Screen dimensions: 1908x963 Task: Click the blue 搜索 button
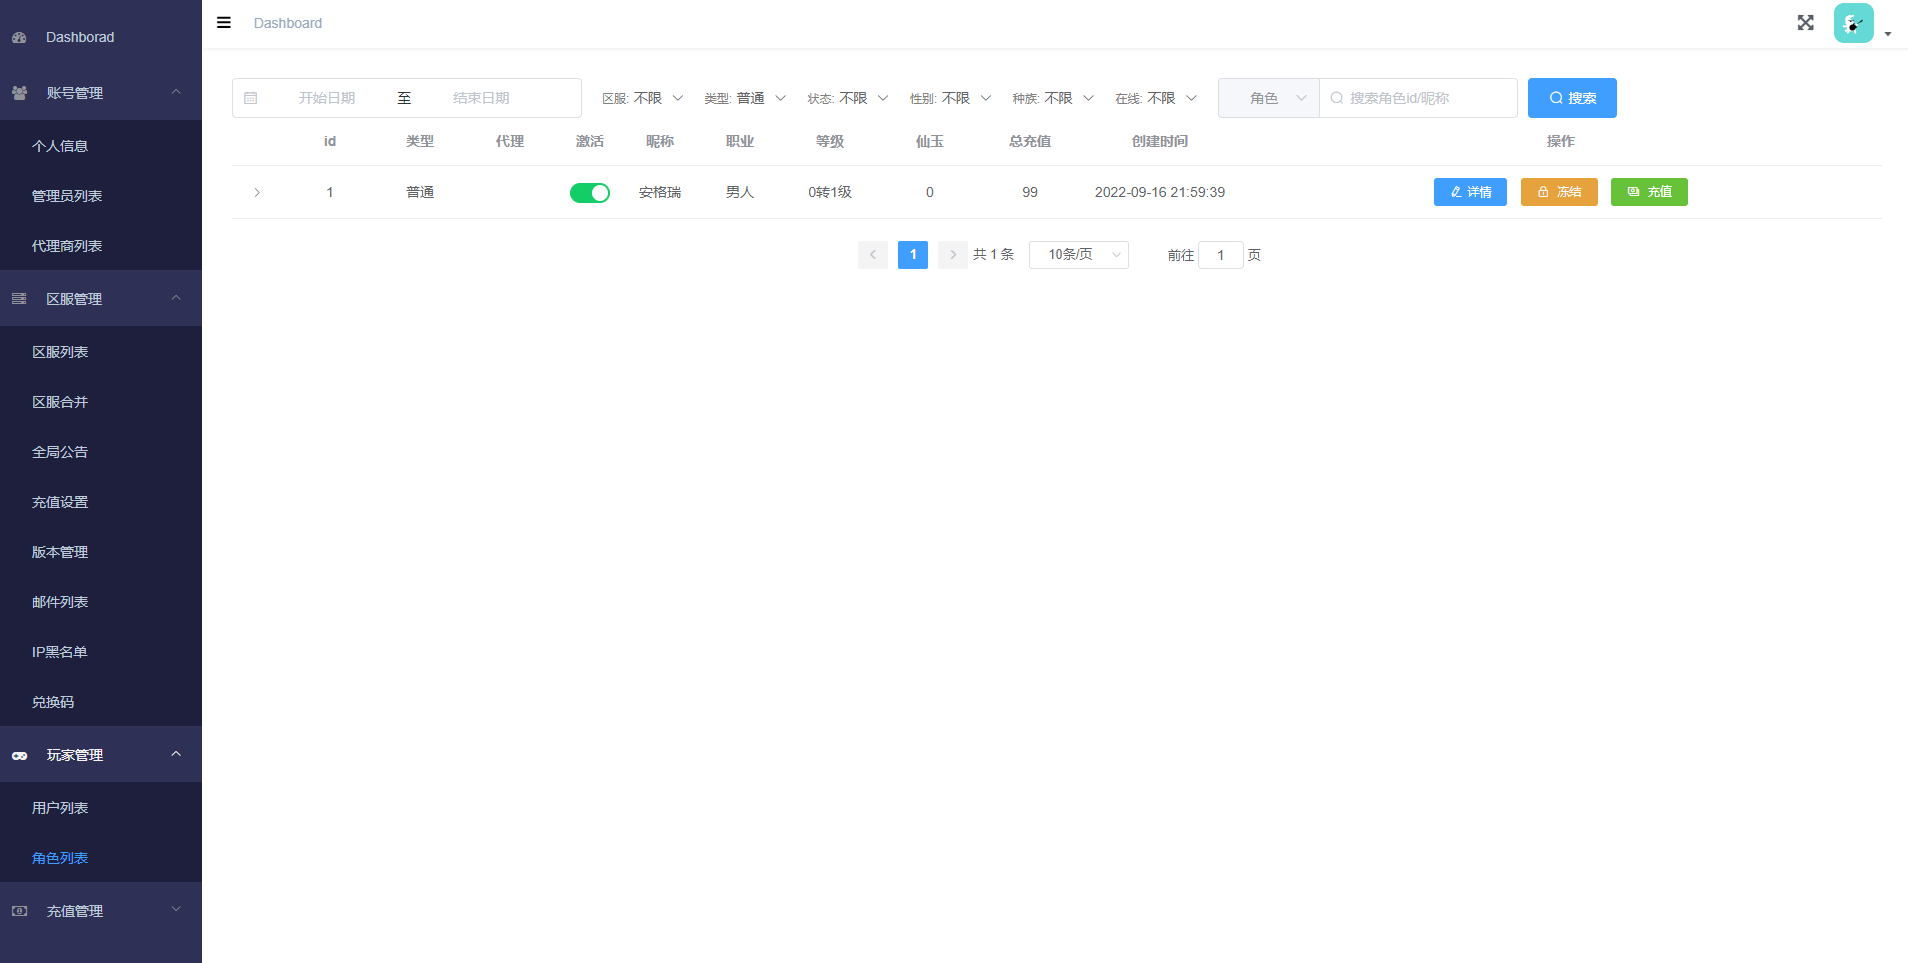(1571, 98)
